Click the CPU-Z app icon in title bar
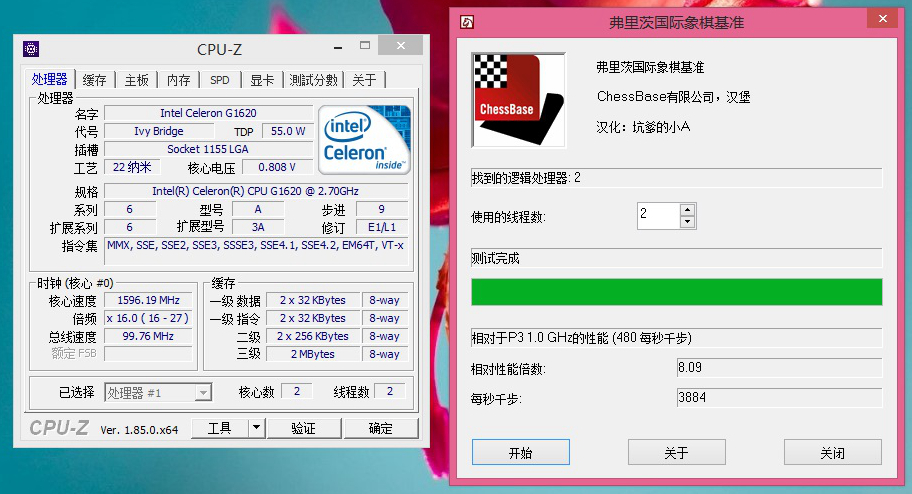 click(x=31, y=49)
